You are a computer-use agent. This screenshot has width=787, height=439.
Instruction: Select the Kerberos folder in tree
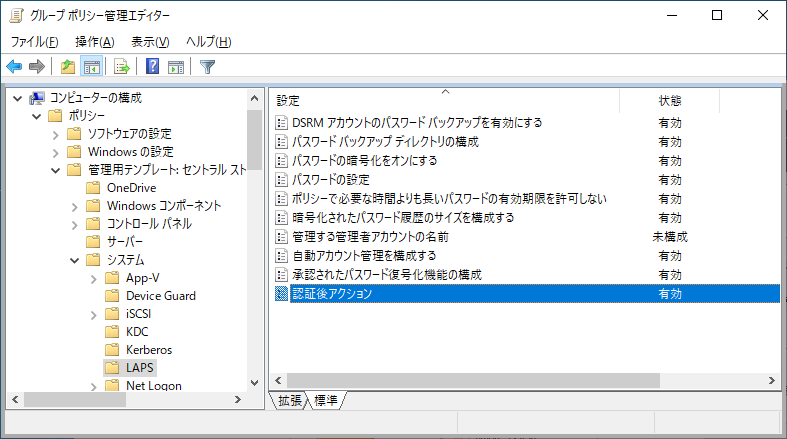coord(149,350)
